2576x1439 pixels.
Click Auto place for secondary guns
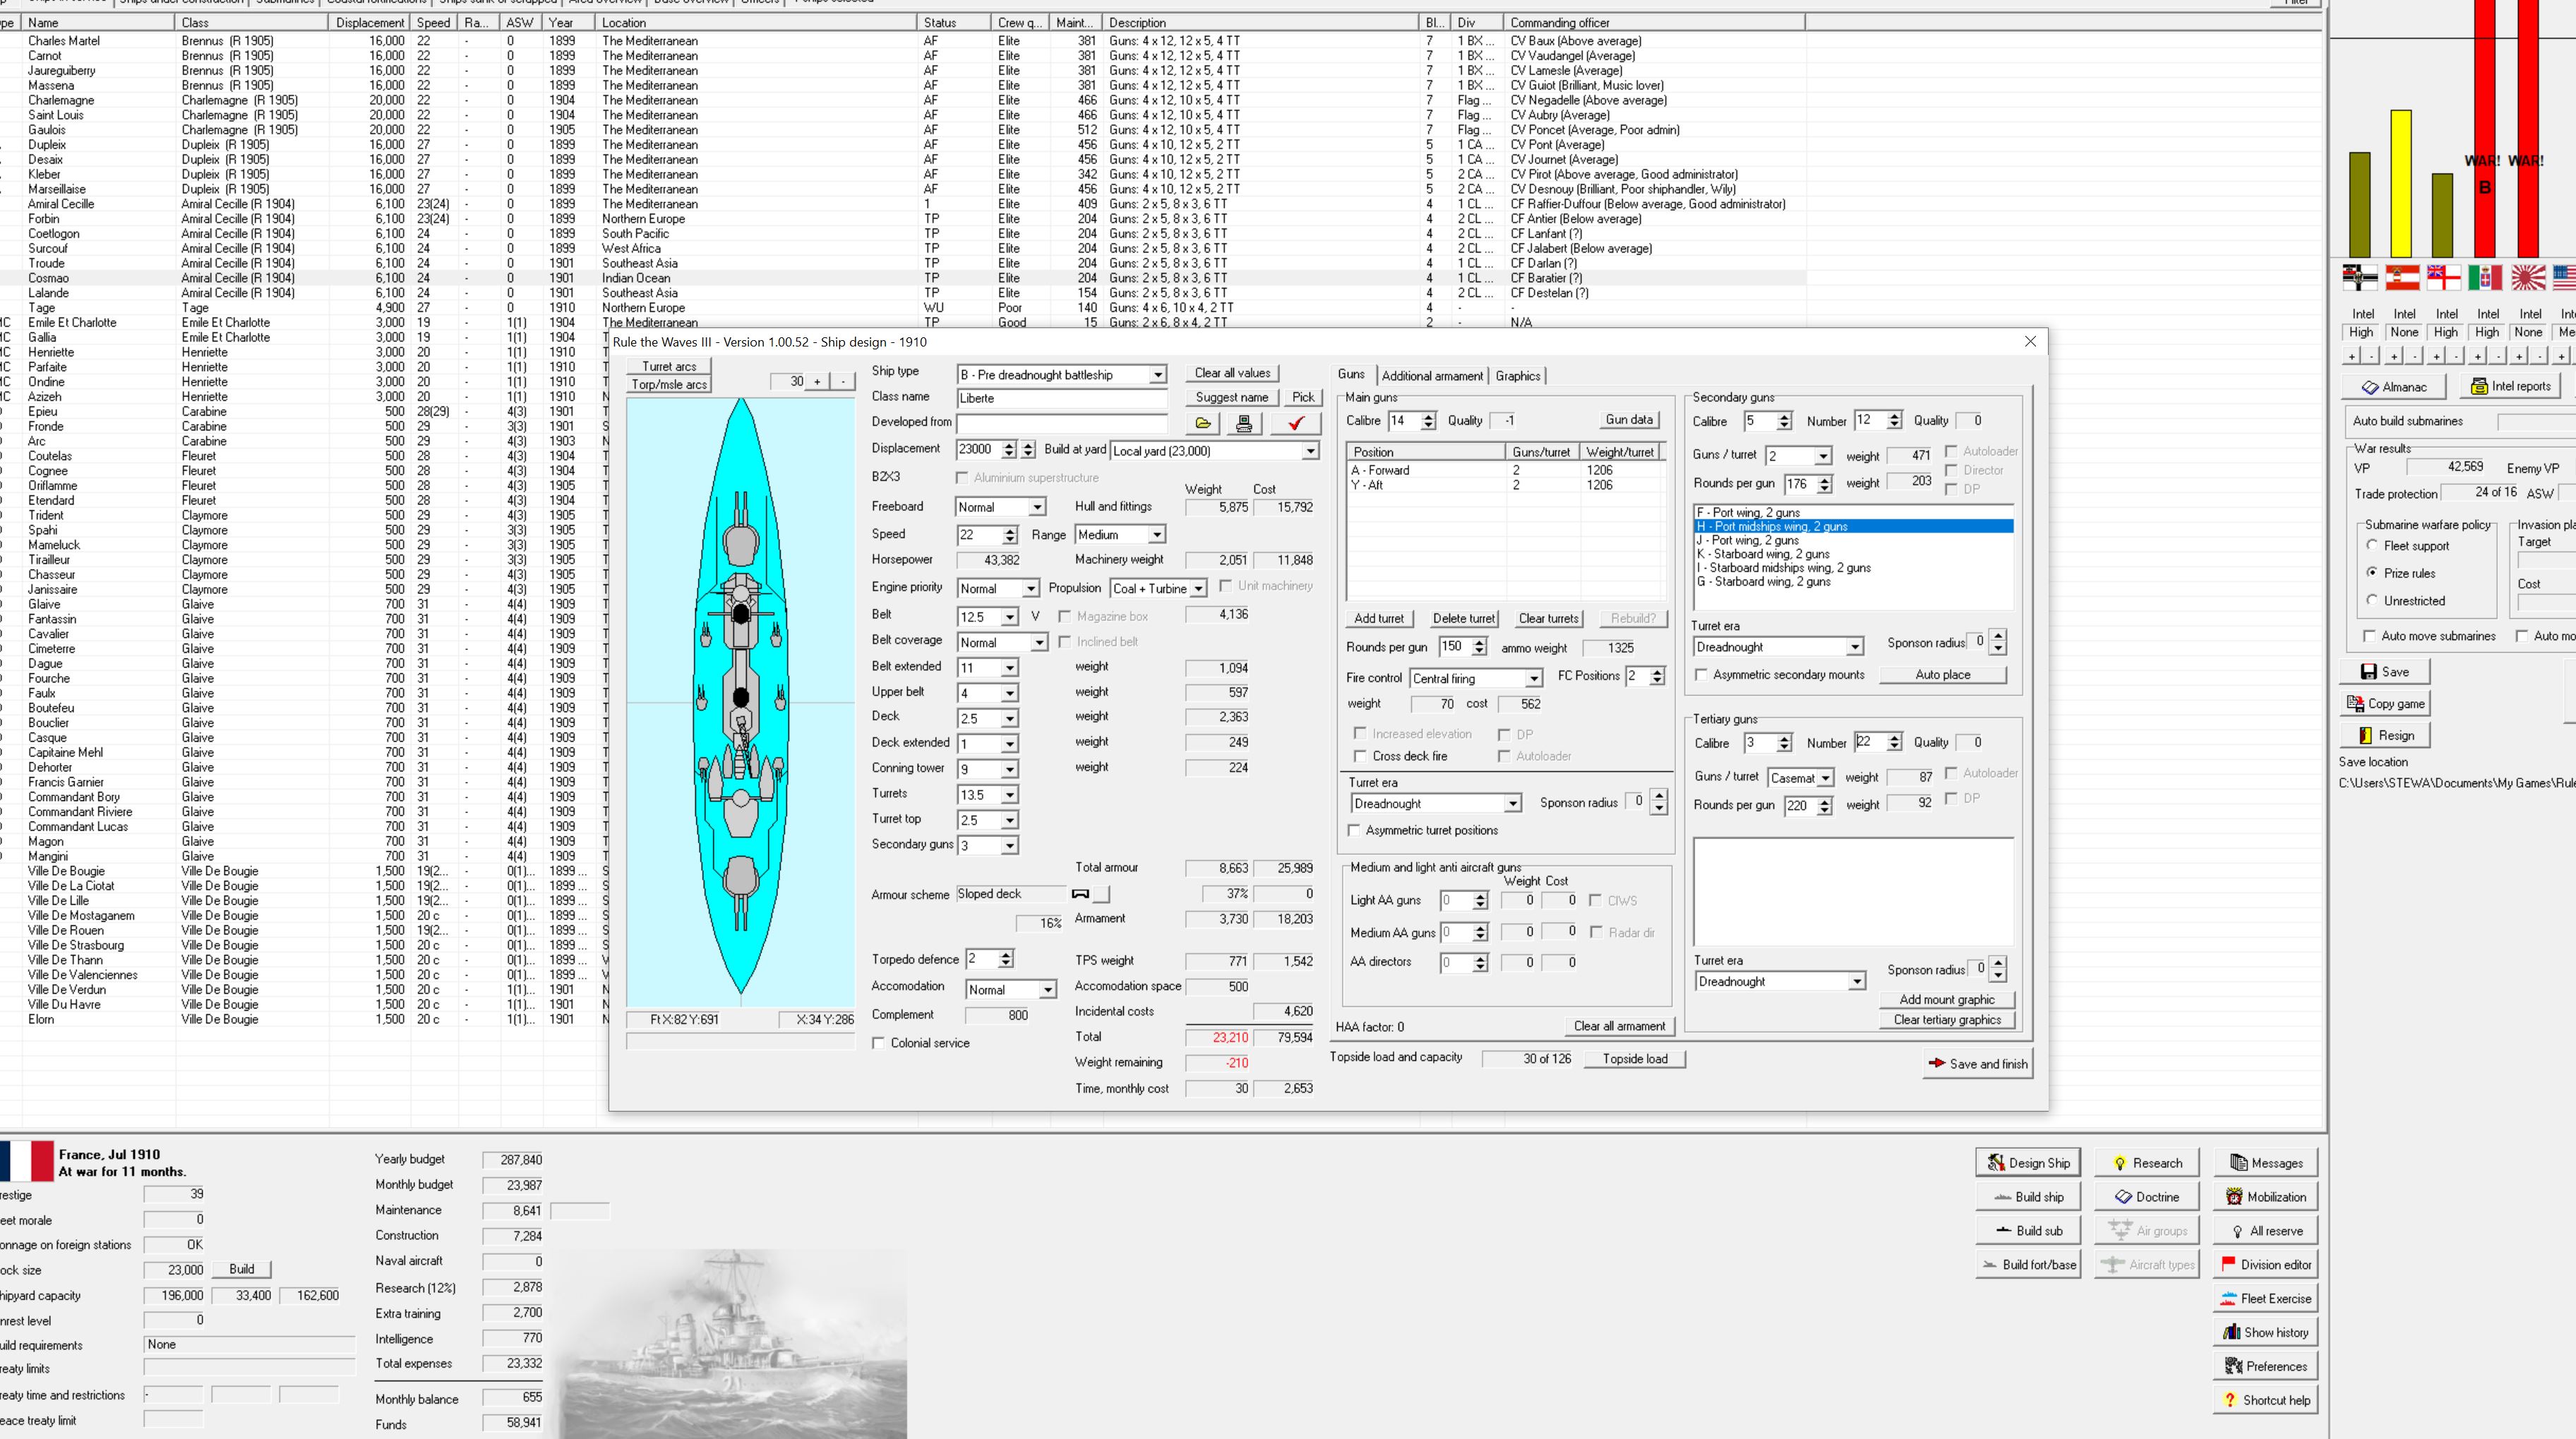coord(1943,675)
